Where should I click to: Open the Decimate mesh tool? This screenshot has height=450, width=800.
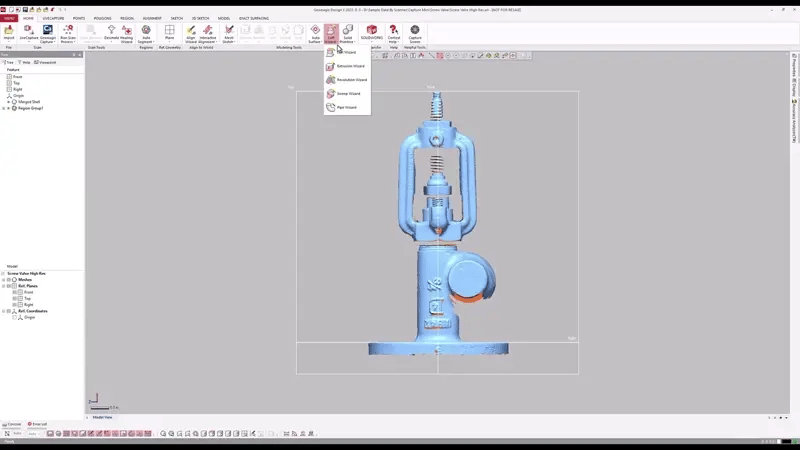point(111,32)
